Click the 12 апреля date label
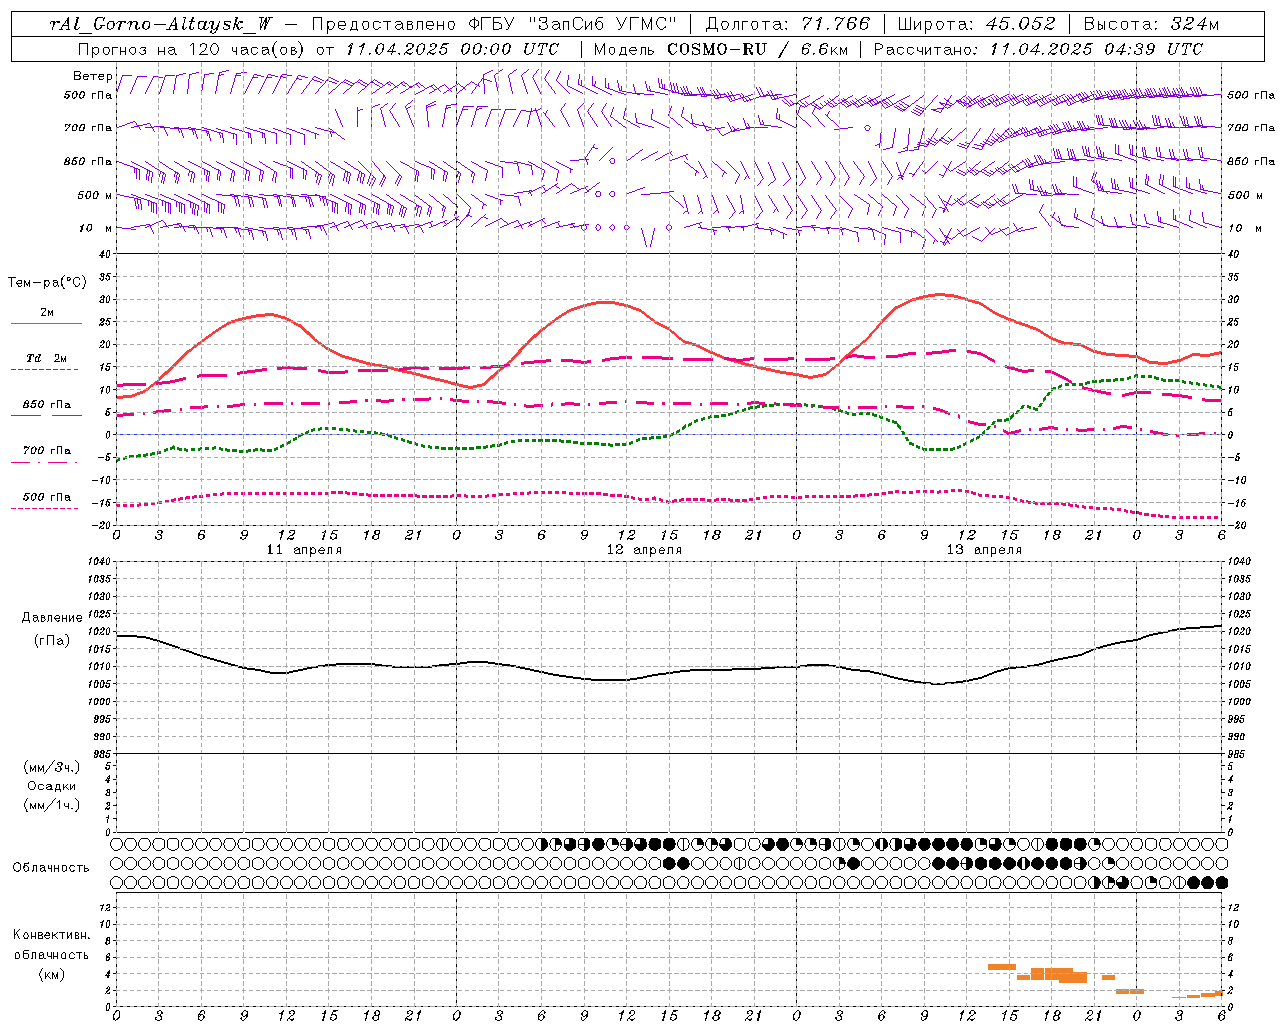Viewport: 1280px width, 1024px height. point(644,550)
